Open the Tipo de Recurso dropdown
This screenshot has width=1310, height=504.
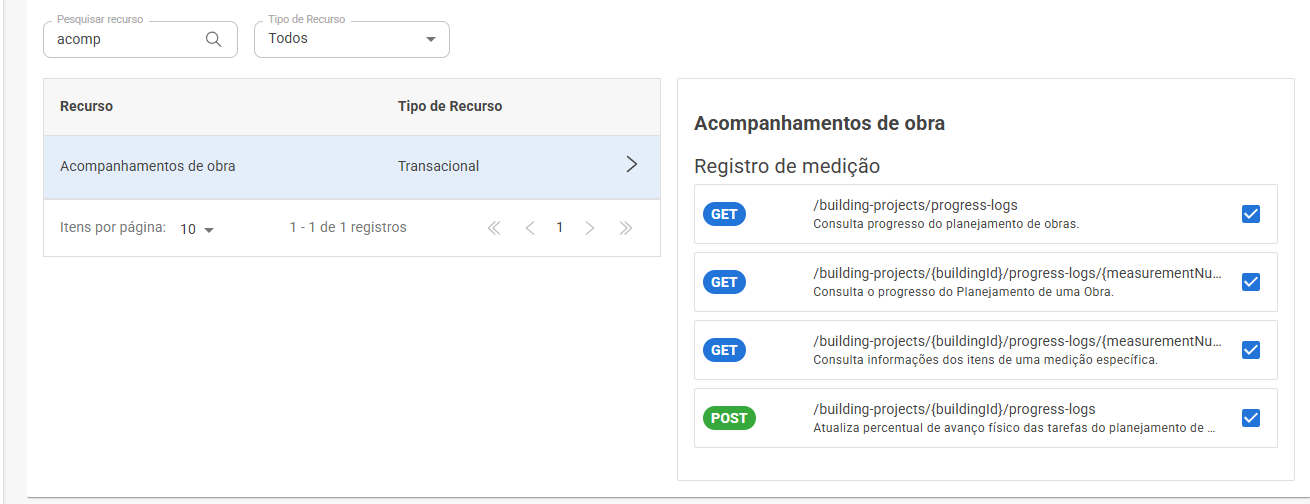pos(352,39)
